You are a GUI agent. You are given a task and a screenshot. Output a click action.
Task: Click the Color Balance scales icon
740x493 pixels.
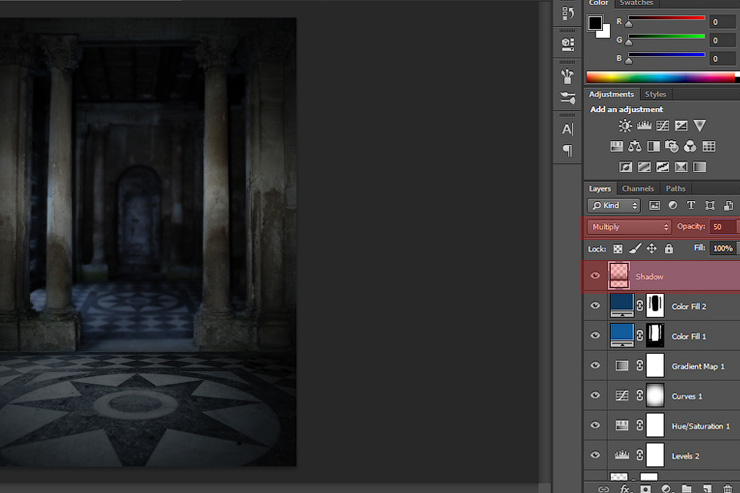(635, 147)
